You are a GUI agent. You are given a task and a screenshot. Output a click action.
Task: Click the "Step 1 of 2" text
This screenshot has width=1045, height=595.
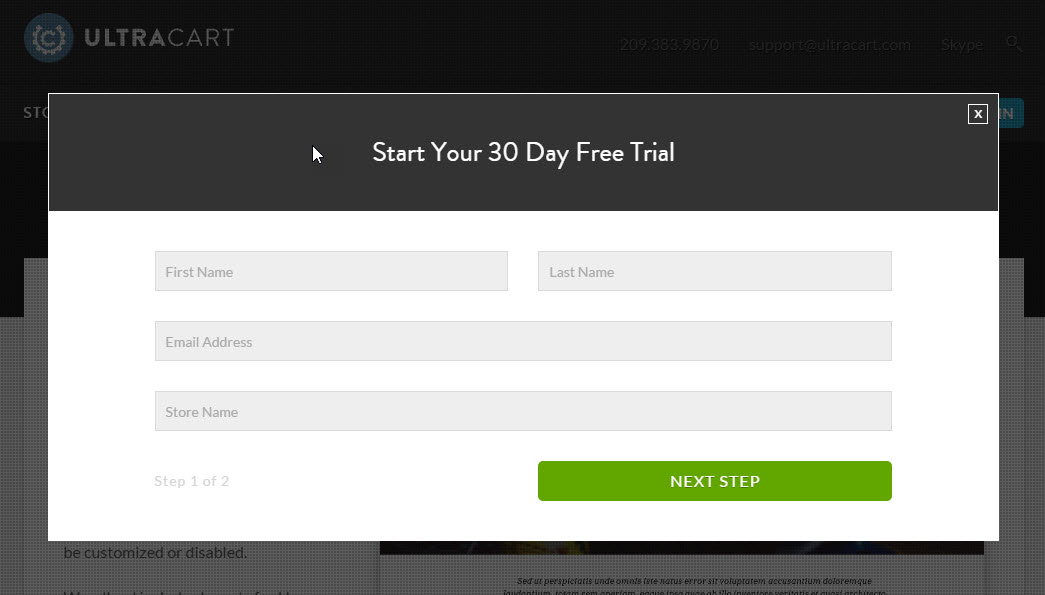click(x=192, y=481)
